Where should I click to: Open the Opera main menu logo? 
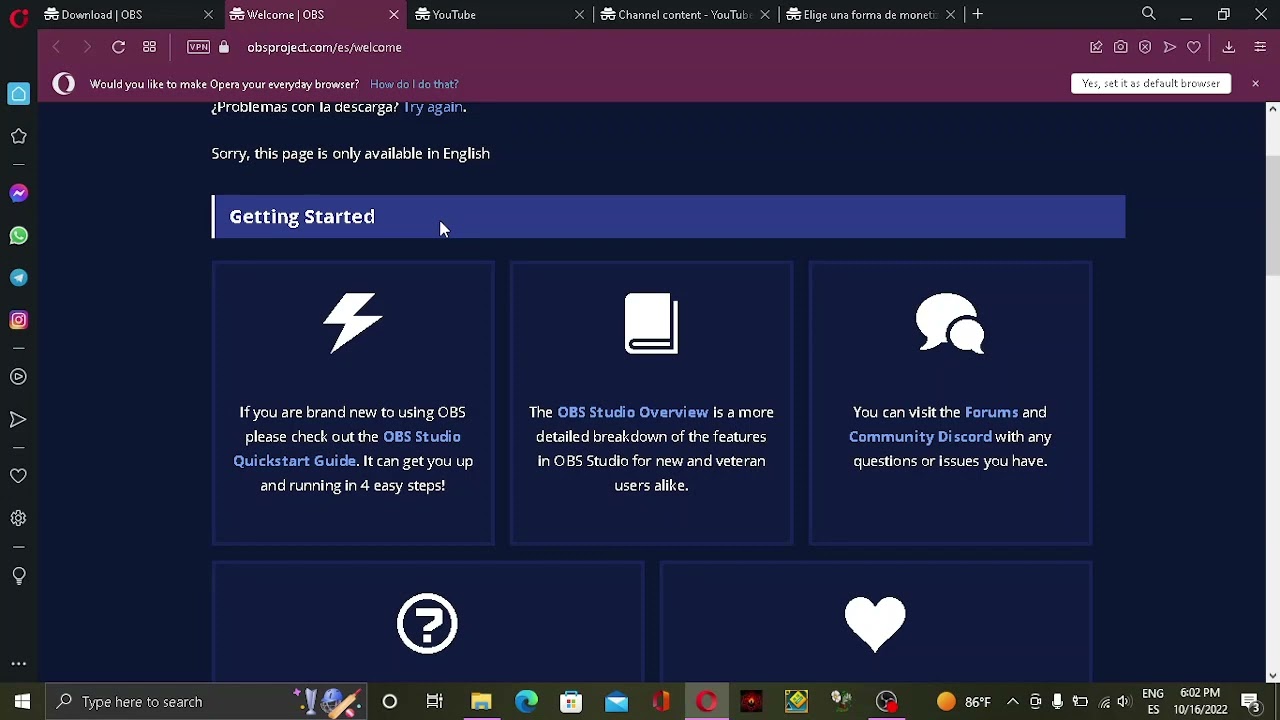click(x=18, y=16)
